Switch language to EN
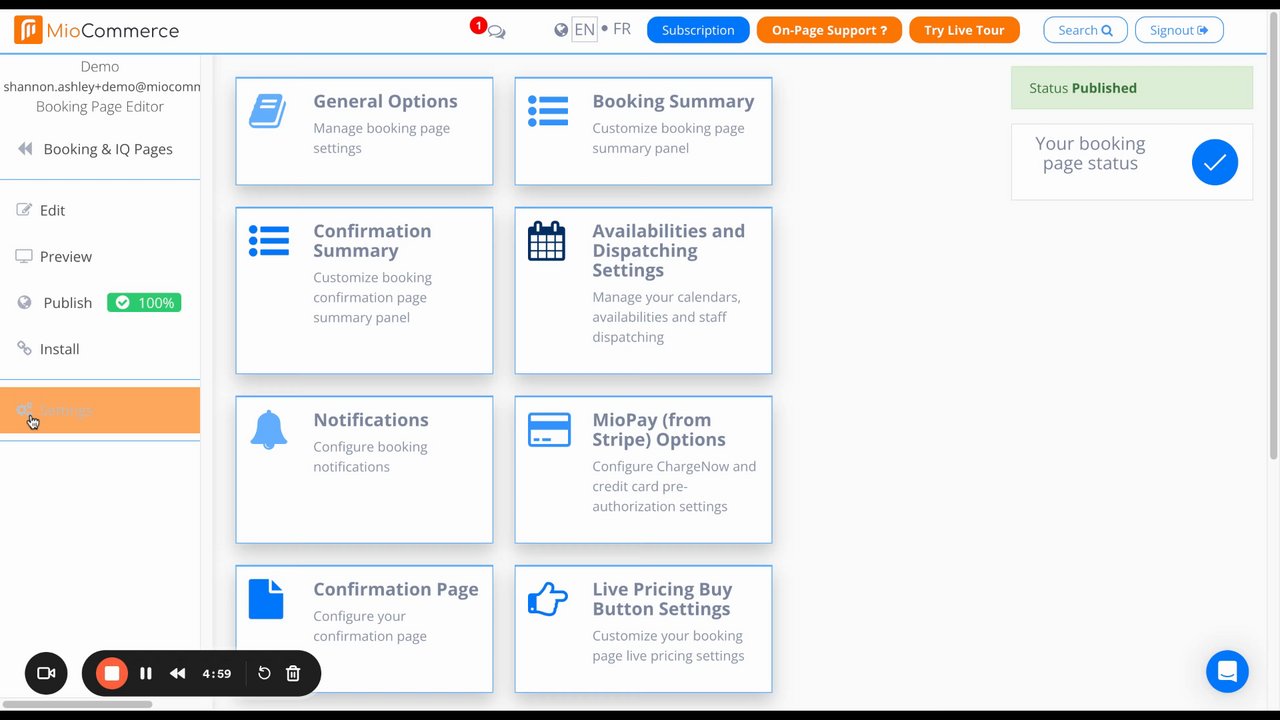The image size is (1280, 720). [584, 30]
